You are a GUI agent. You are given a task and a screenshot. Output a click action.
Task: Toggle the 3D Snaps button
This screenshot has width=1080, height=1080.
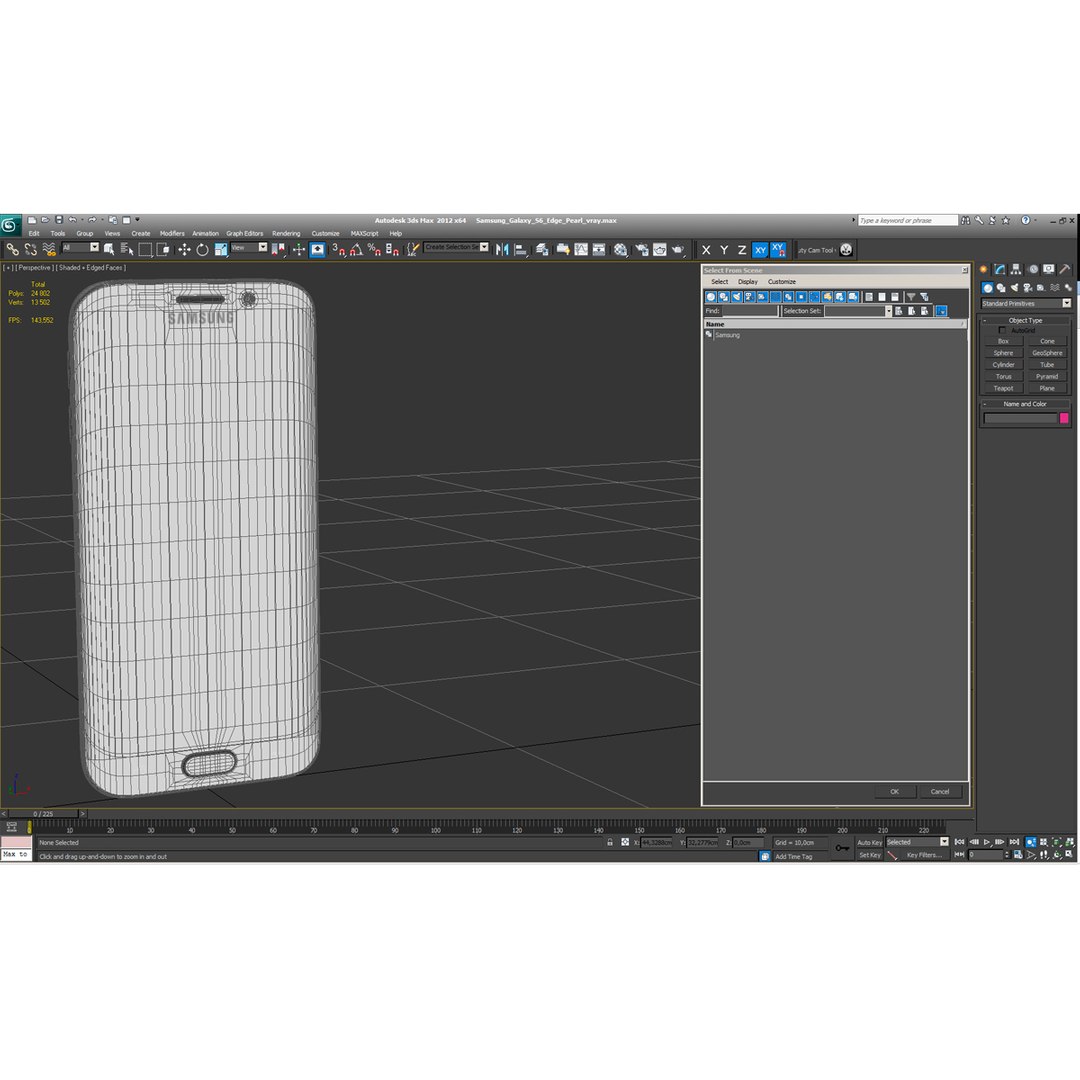click(338, 249)
